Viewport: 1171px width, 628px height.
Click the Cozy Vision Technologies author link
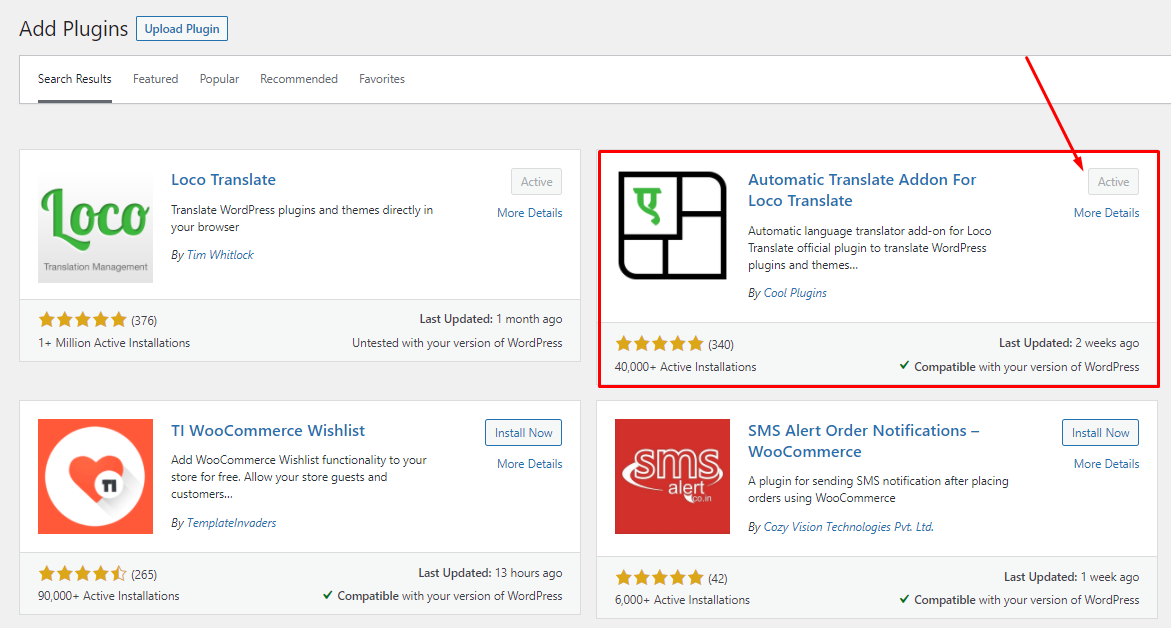click(x=848, y=527)
